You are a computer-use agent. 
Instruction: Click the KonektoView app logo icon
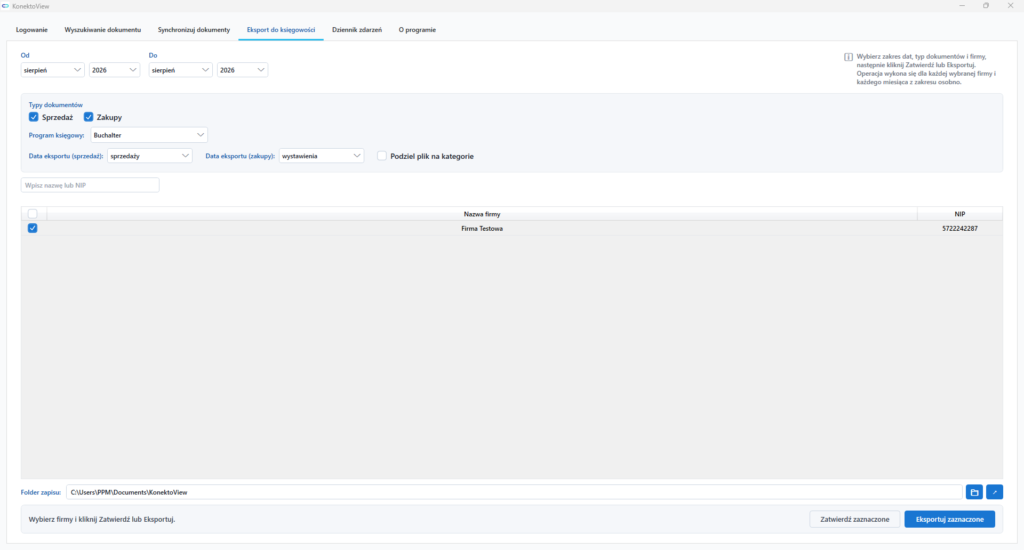[x=6, y=6]
